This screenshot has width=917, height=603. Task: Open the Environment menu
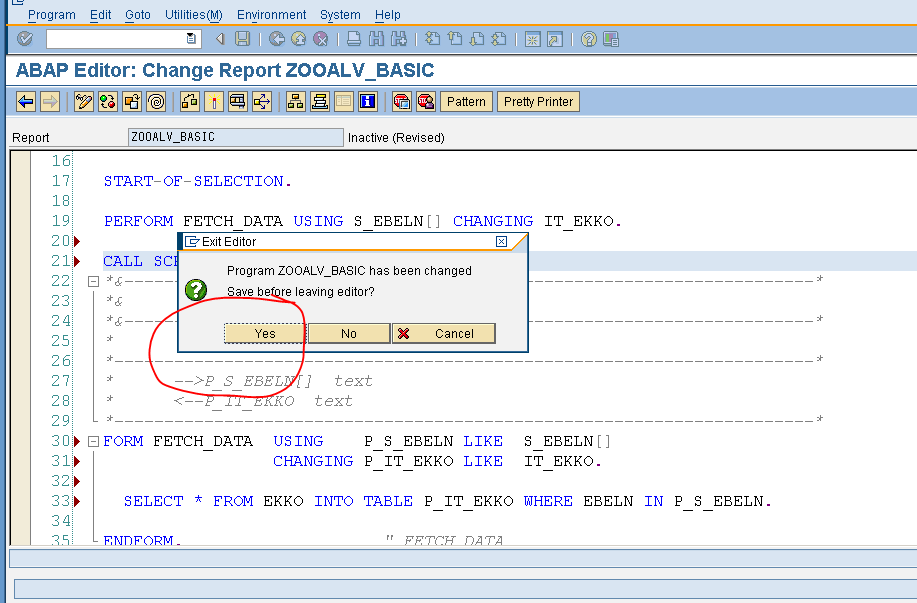click(271, 14)
